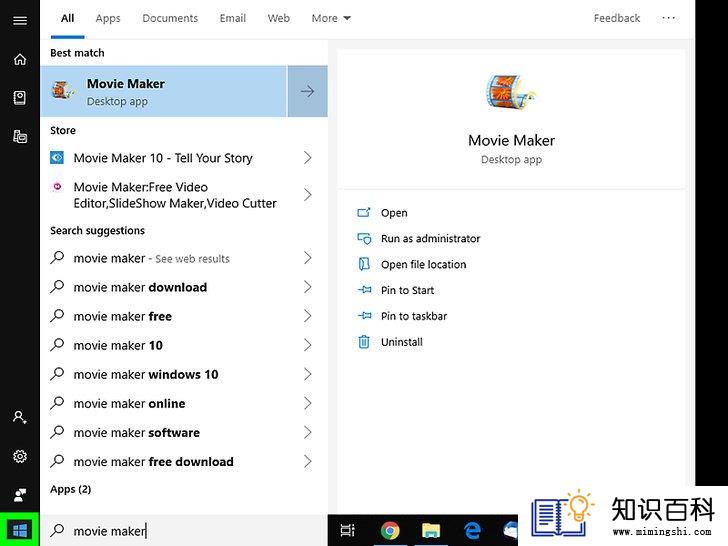Click the Feedback link
Screen dimensions: 728x546
pyautogui.click(x=617, y=18)
